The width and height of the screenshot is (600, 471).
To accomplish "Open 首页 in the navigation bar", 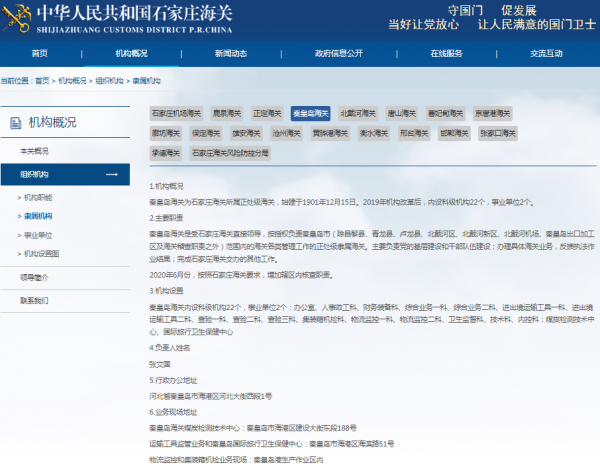I will coord(39,54).
